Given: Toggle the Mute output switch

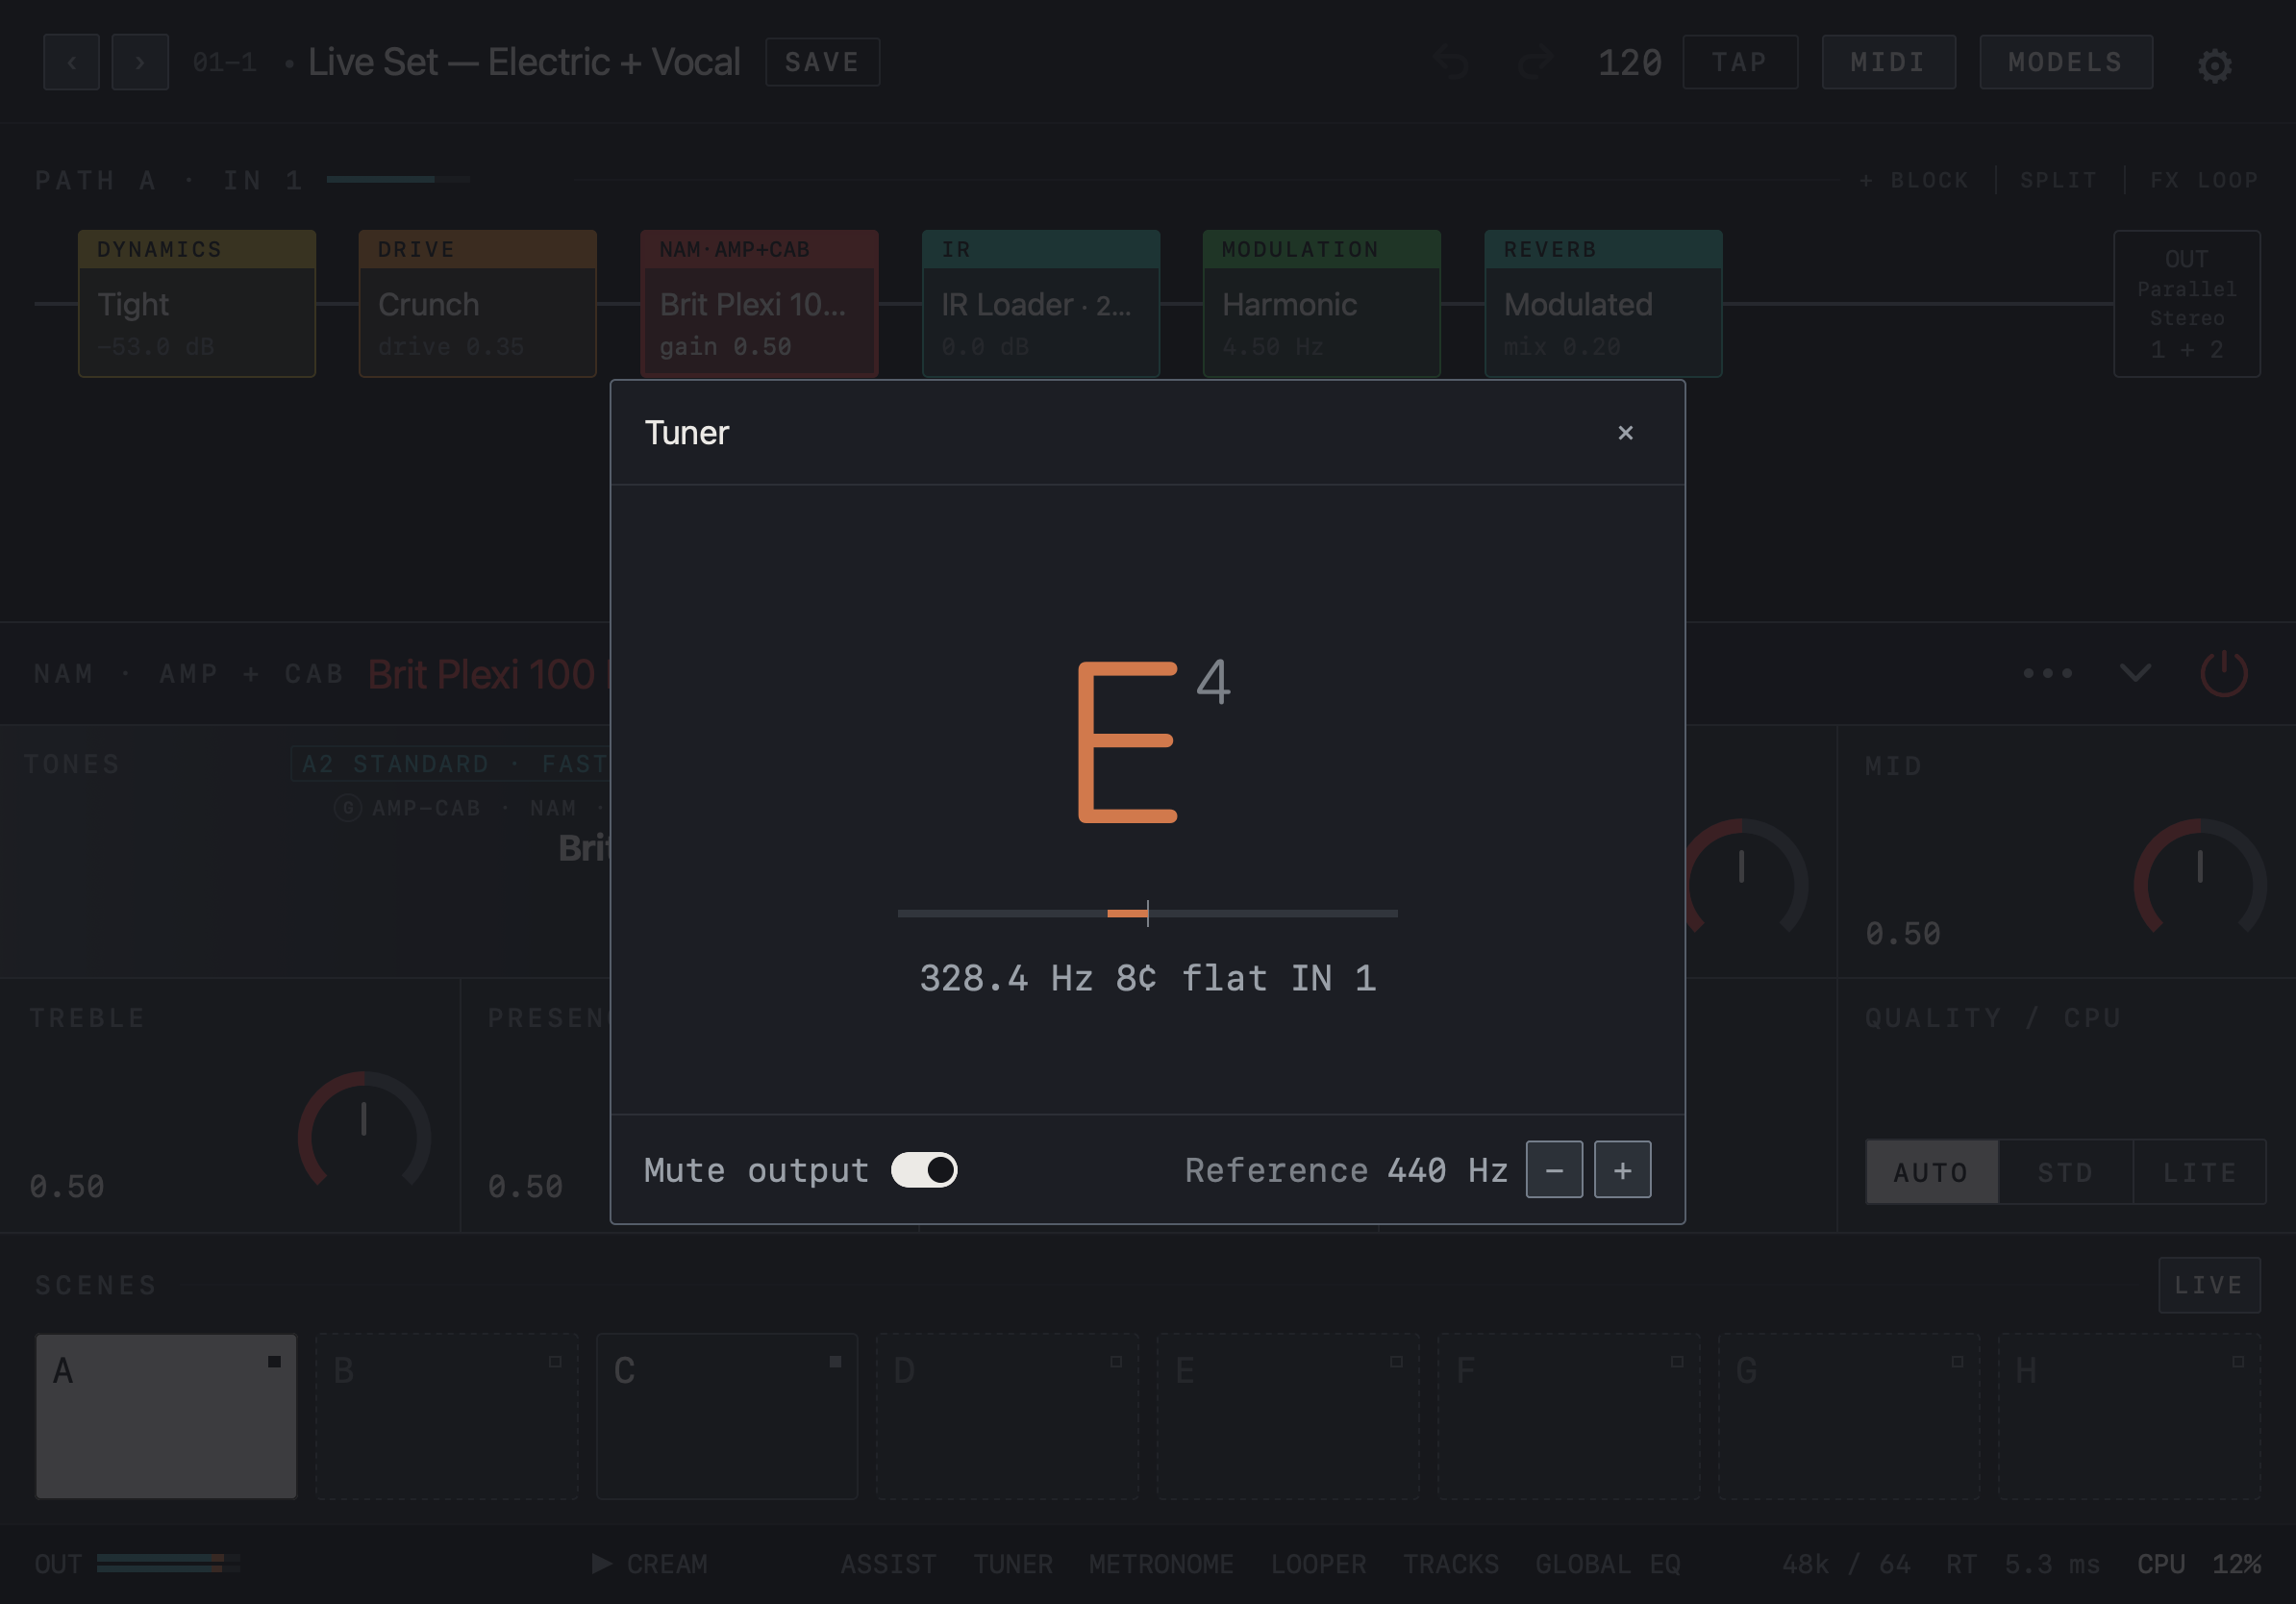Looking at the screenshot, I should (924, 1170).
